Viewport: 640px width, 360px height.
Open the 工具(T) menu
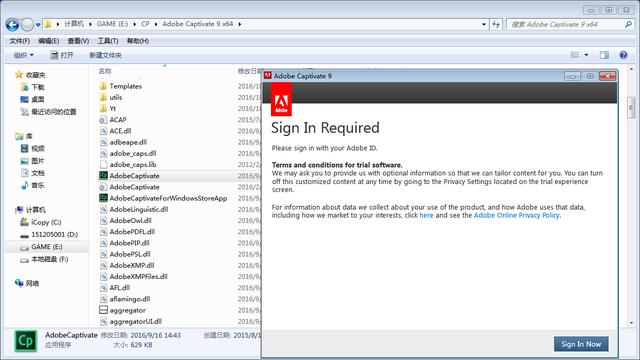108,41
